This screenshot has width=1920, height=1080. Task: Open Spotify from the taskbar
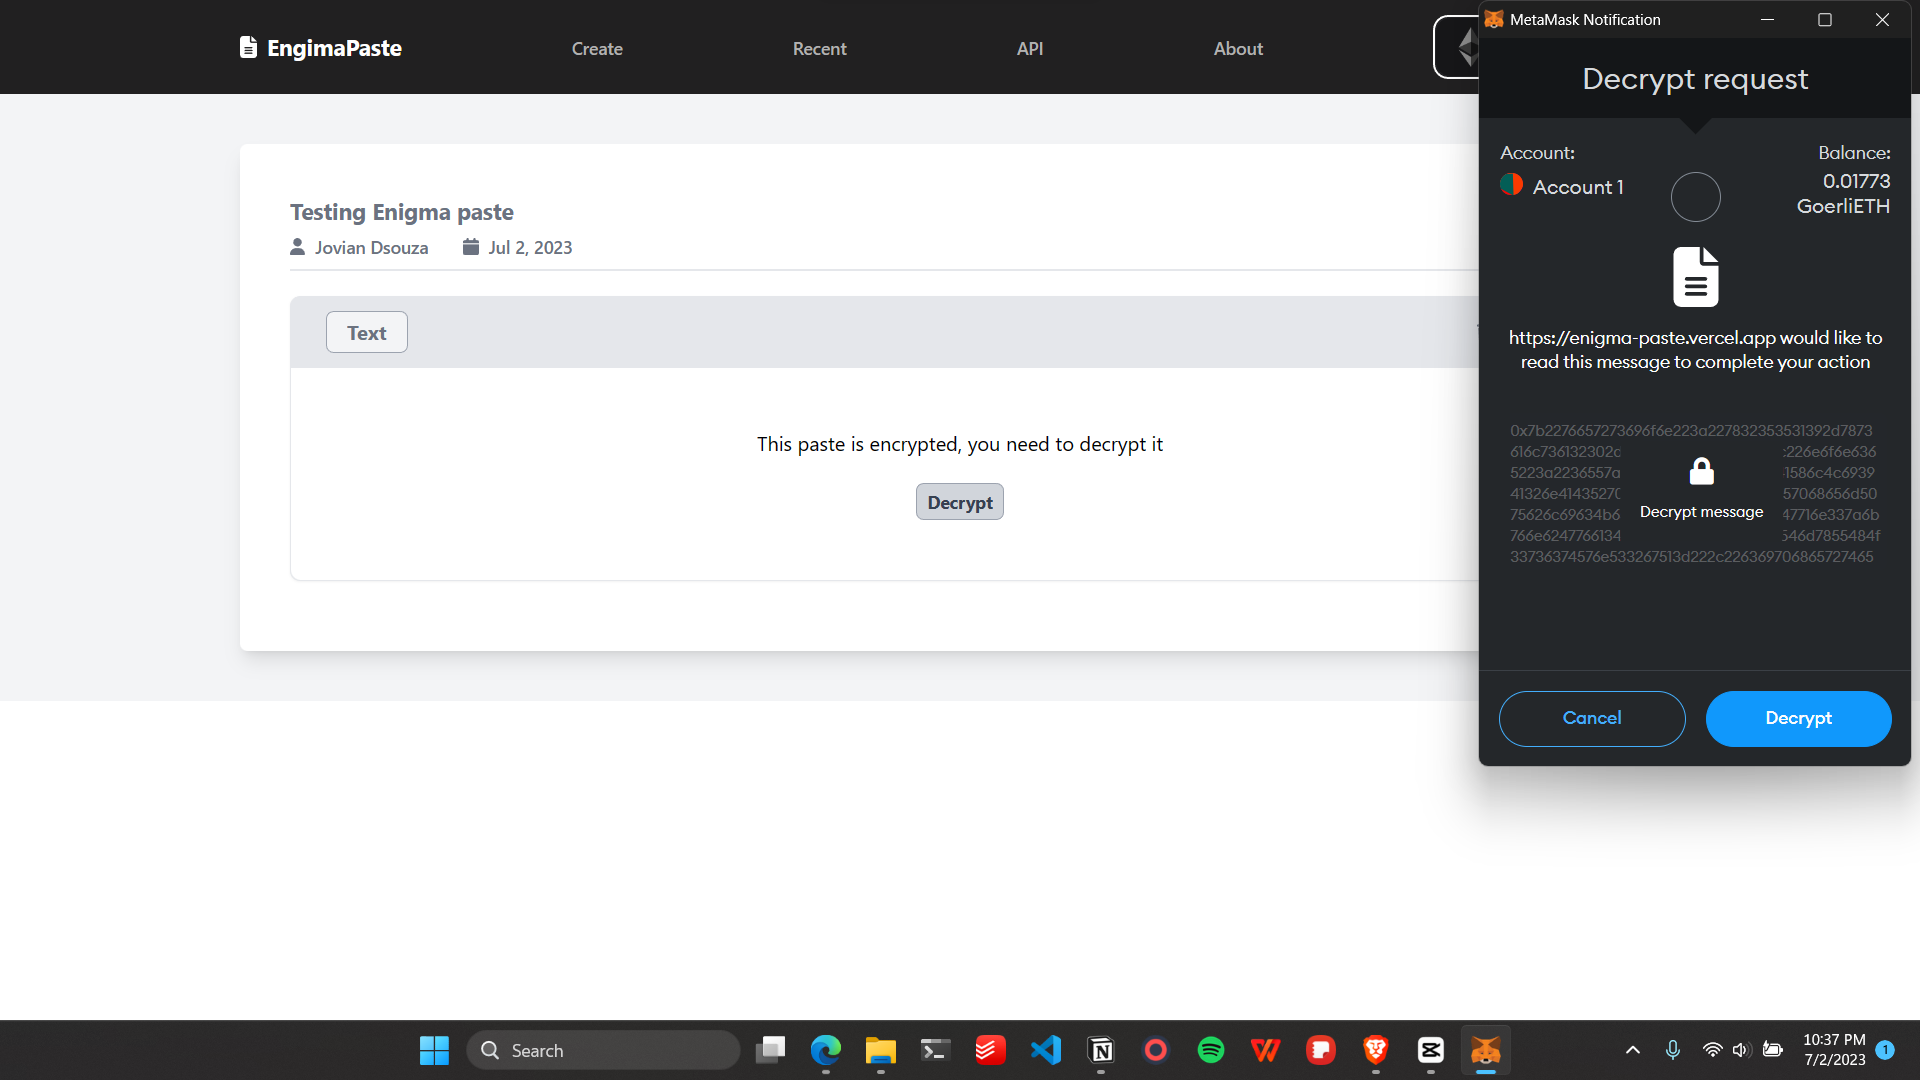(1210, 1050)
